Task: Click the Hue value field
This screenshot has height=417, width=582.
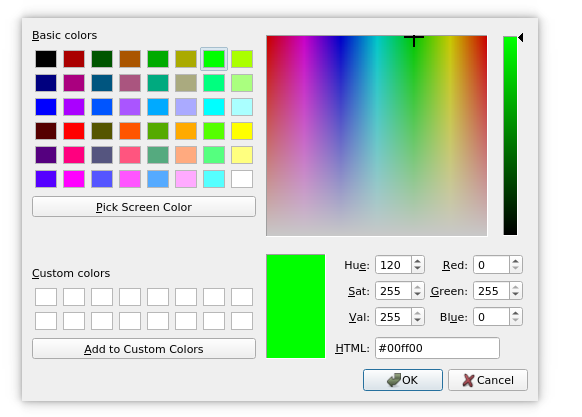Action: pyautogui.click(x=393, y=265)
